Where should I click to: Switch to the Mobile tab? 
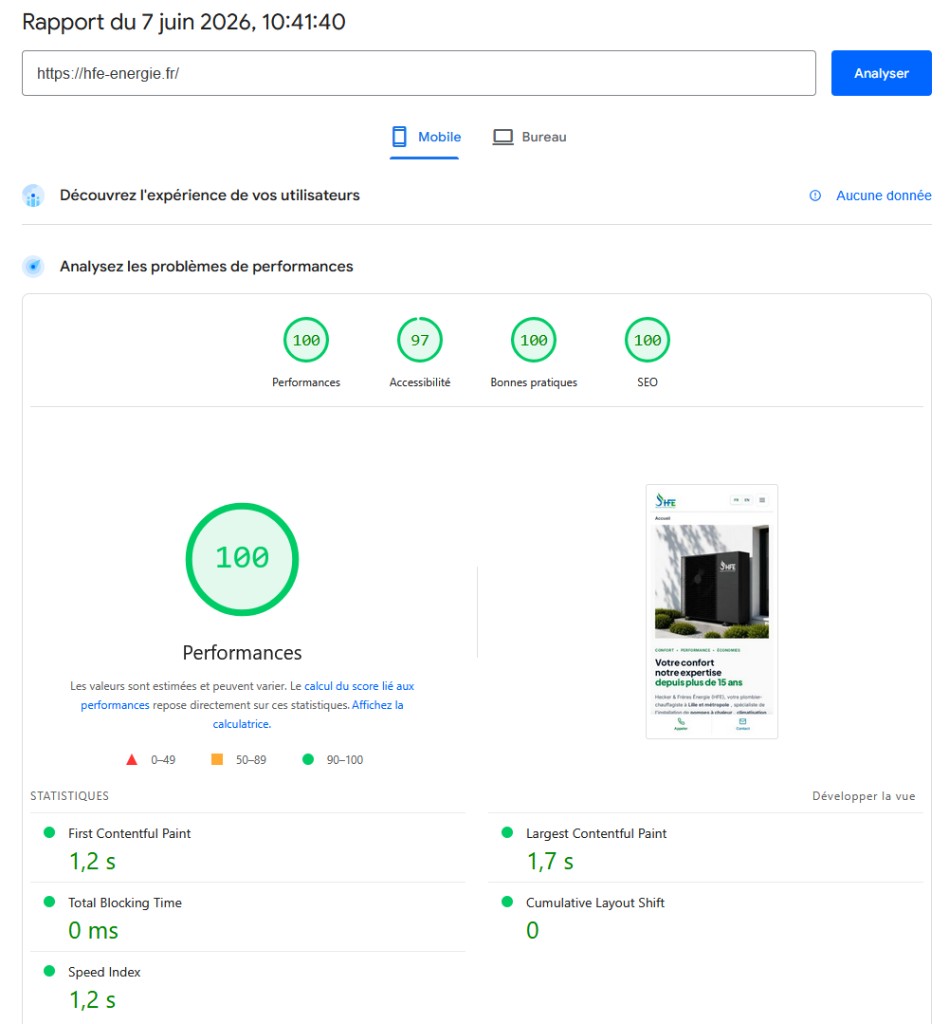(x=425, y=137)
